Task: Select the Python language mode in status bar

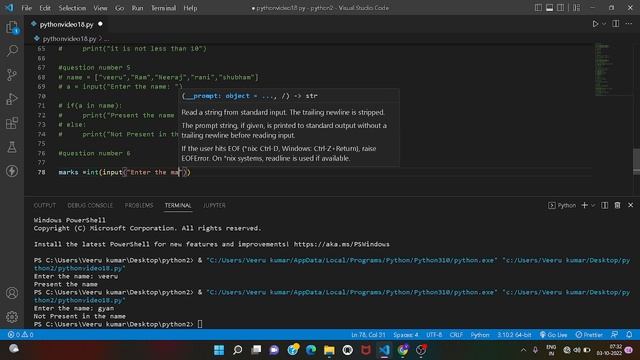Action: click(480, 335)
